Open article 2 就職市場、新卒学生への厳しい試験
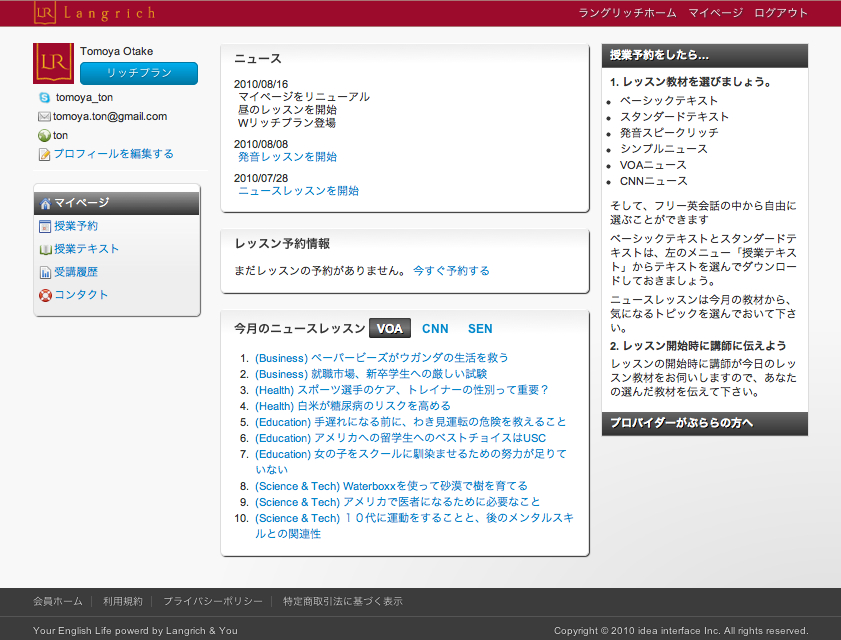The height and width of the screenshot is (640, 841). tap(371, 374)
